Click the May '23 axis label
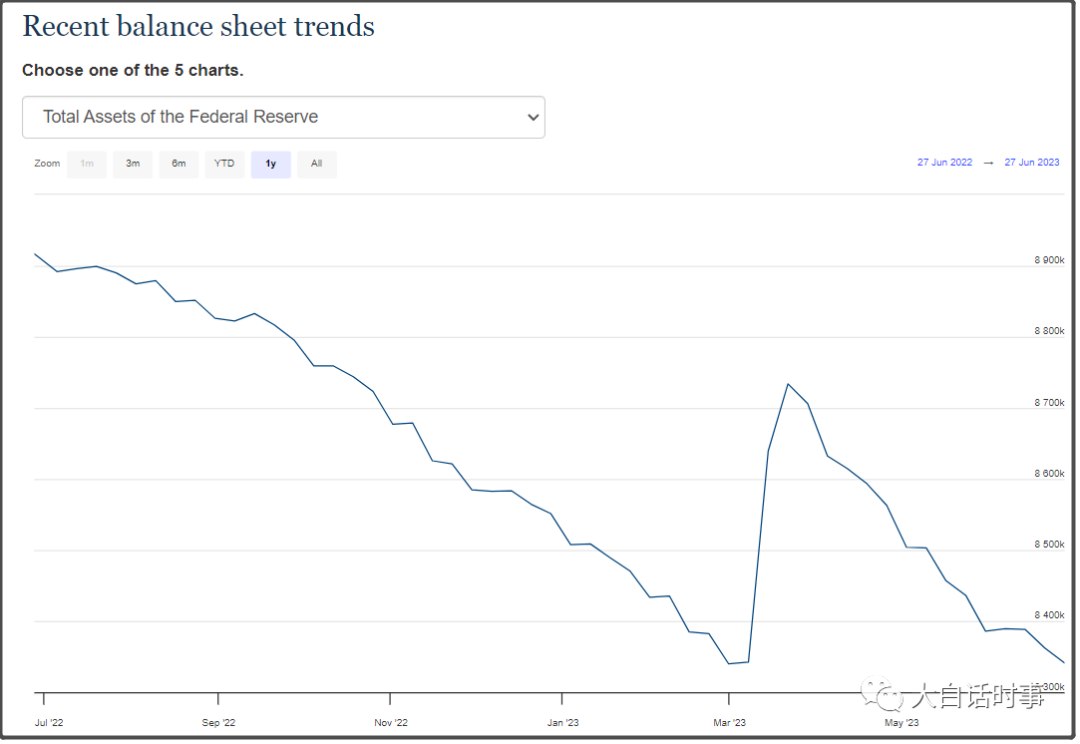 click(x=902, y=723)
